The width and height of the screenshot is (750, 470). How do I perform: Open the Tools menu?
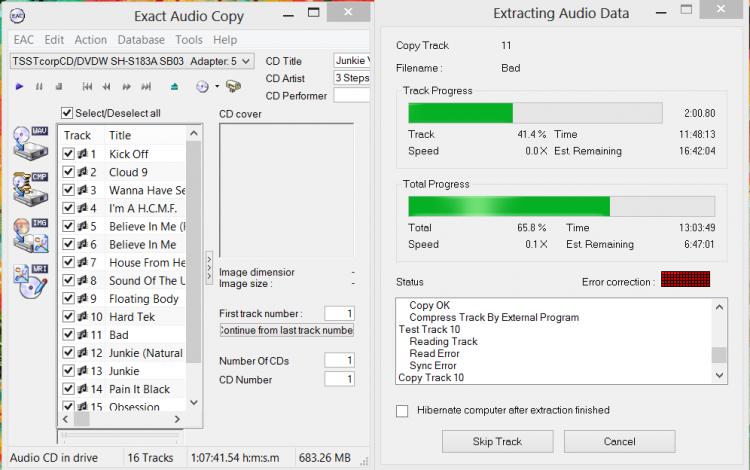pos(189,40)
